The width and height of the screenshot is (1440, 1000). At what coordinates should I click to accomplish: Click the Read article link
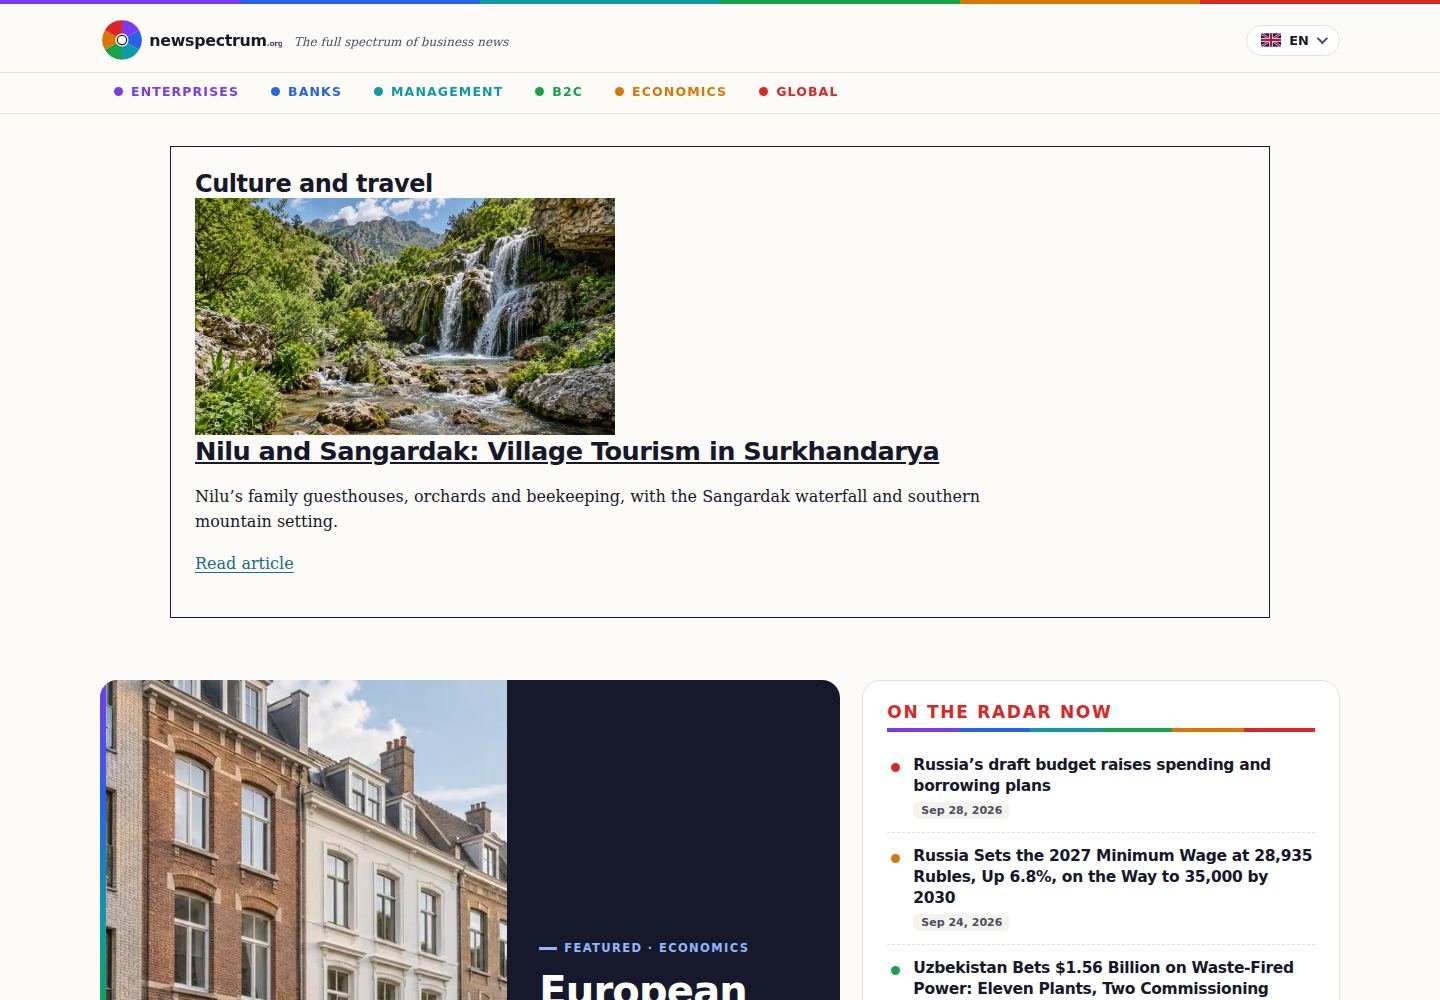pyautogui.click(x=244, y=563)
